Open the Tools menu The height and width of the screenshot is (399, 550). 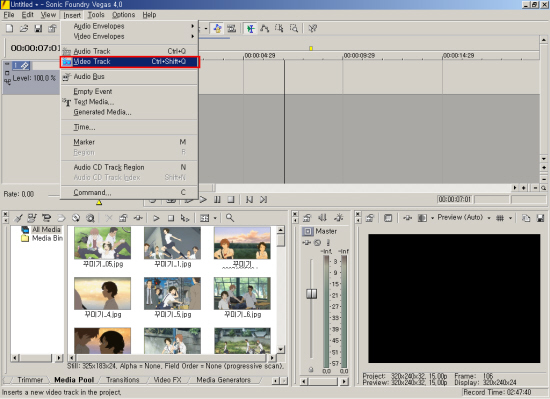[96, 15]
